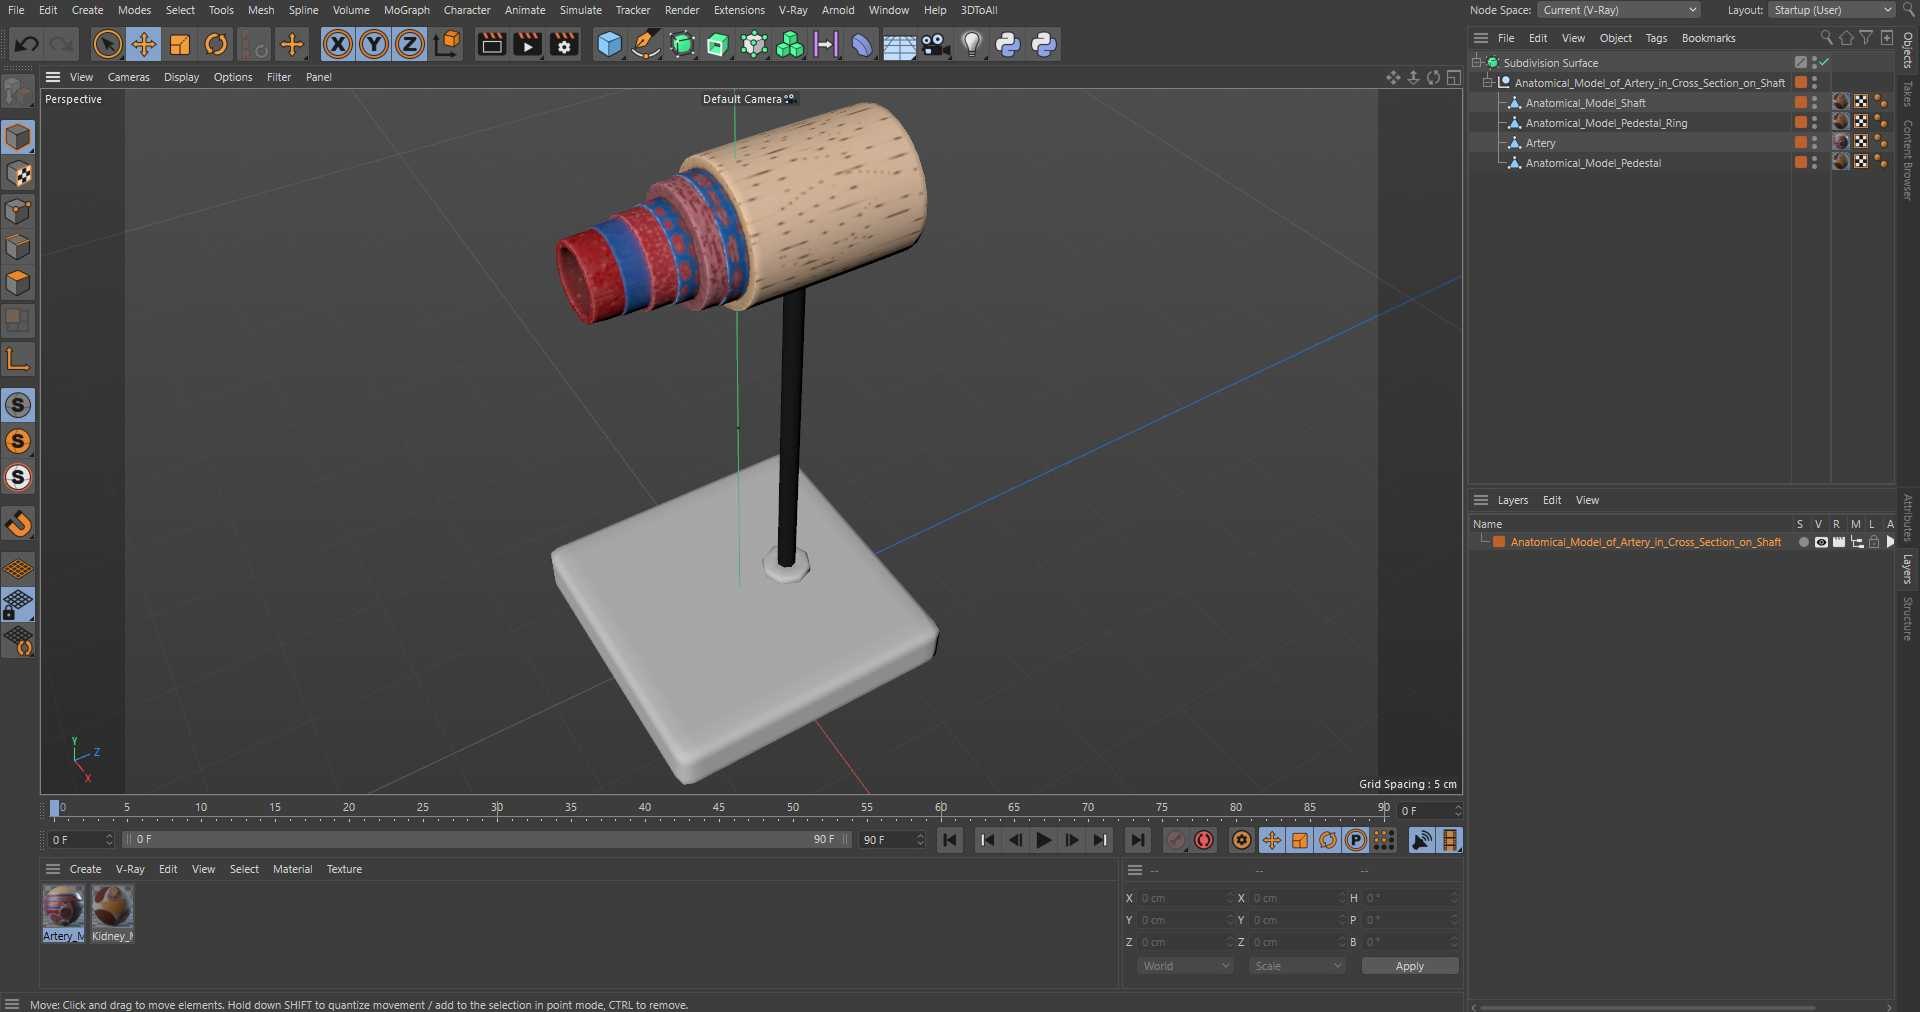Open the Edit Render Settings icon
Image resolution: width=1920 pixels, height=1012 pixels.
[x=564, y=44]
